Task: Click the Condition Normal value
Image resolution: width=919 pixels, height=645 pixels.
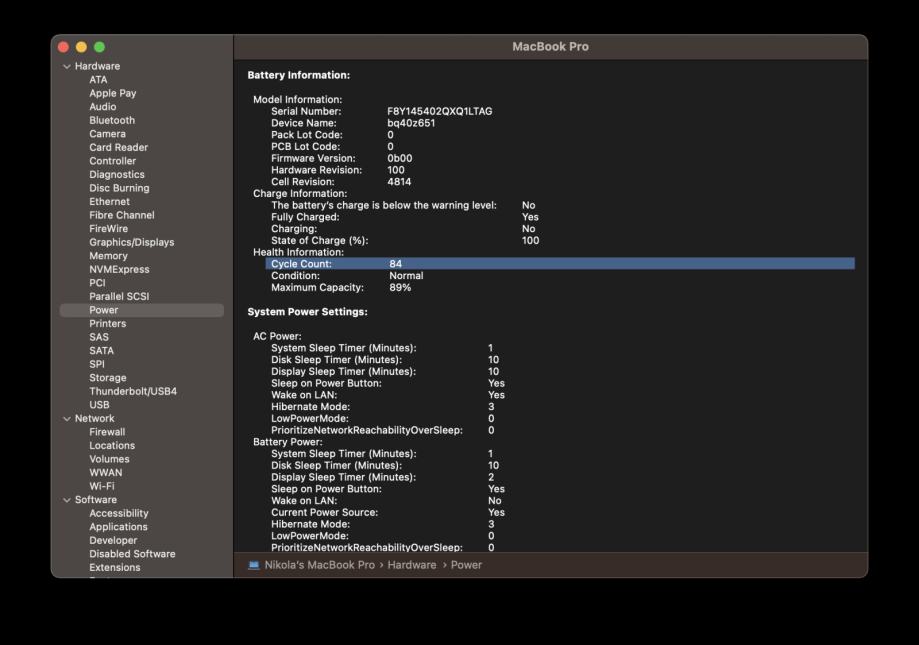Action: tap(406, 276)
